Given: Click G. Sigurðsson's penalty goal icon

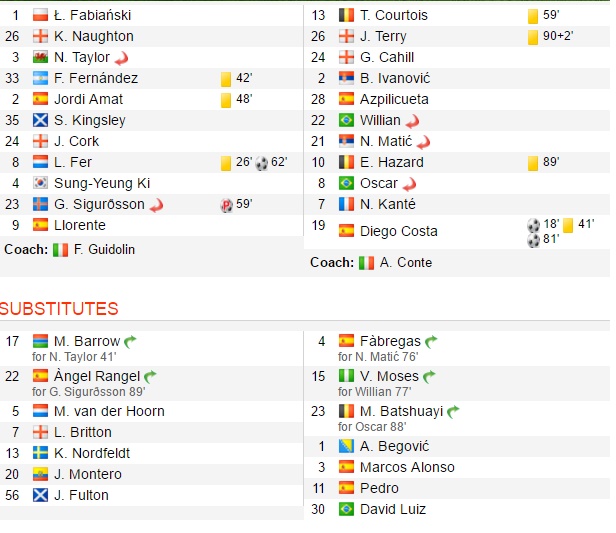Looking at the screenshot, I should pyautogui.click(x=226, y=205).
